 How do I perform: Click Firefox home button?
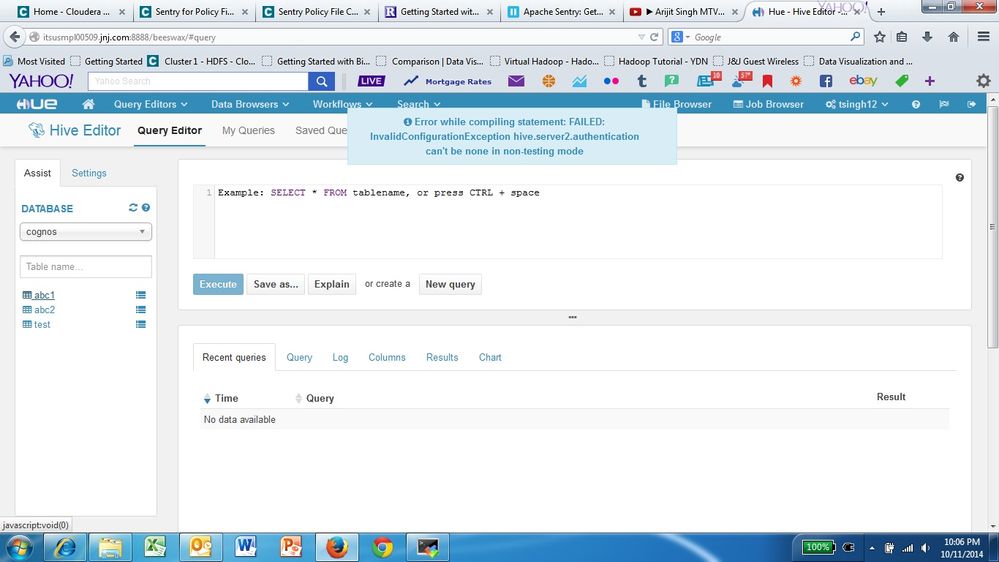coord(953,37)
